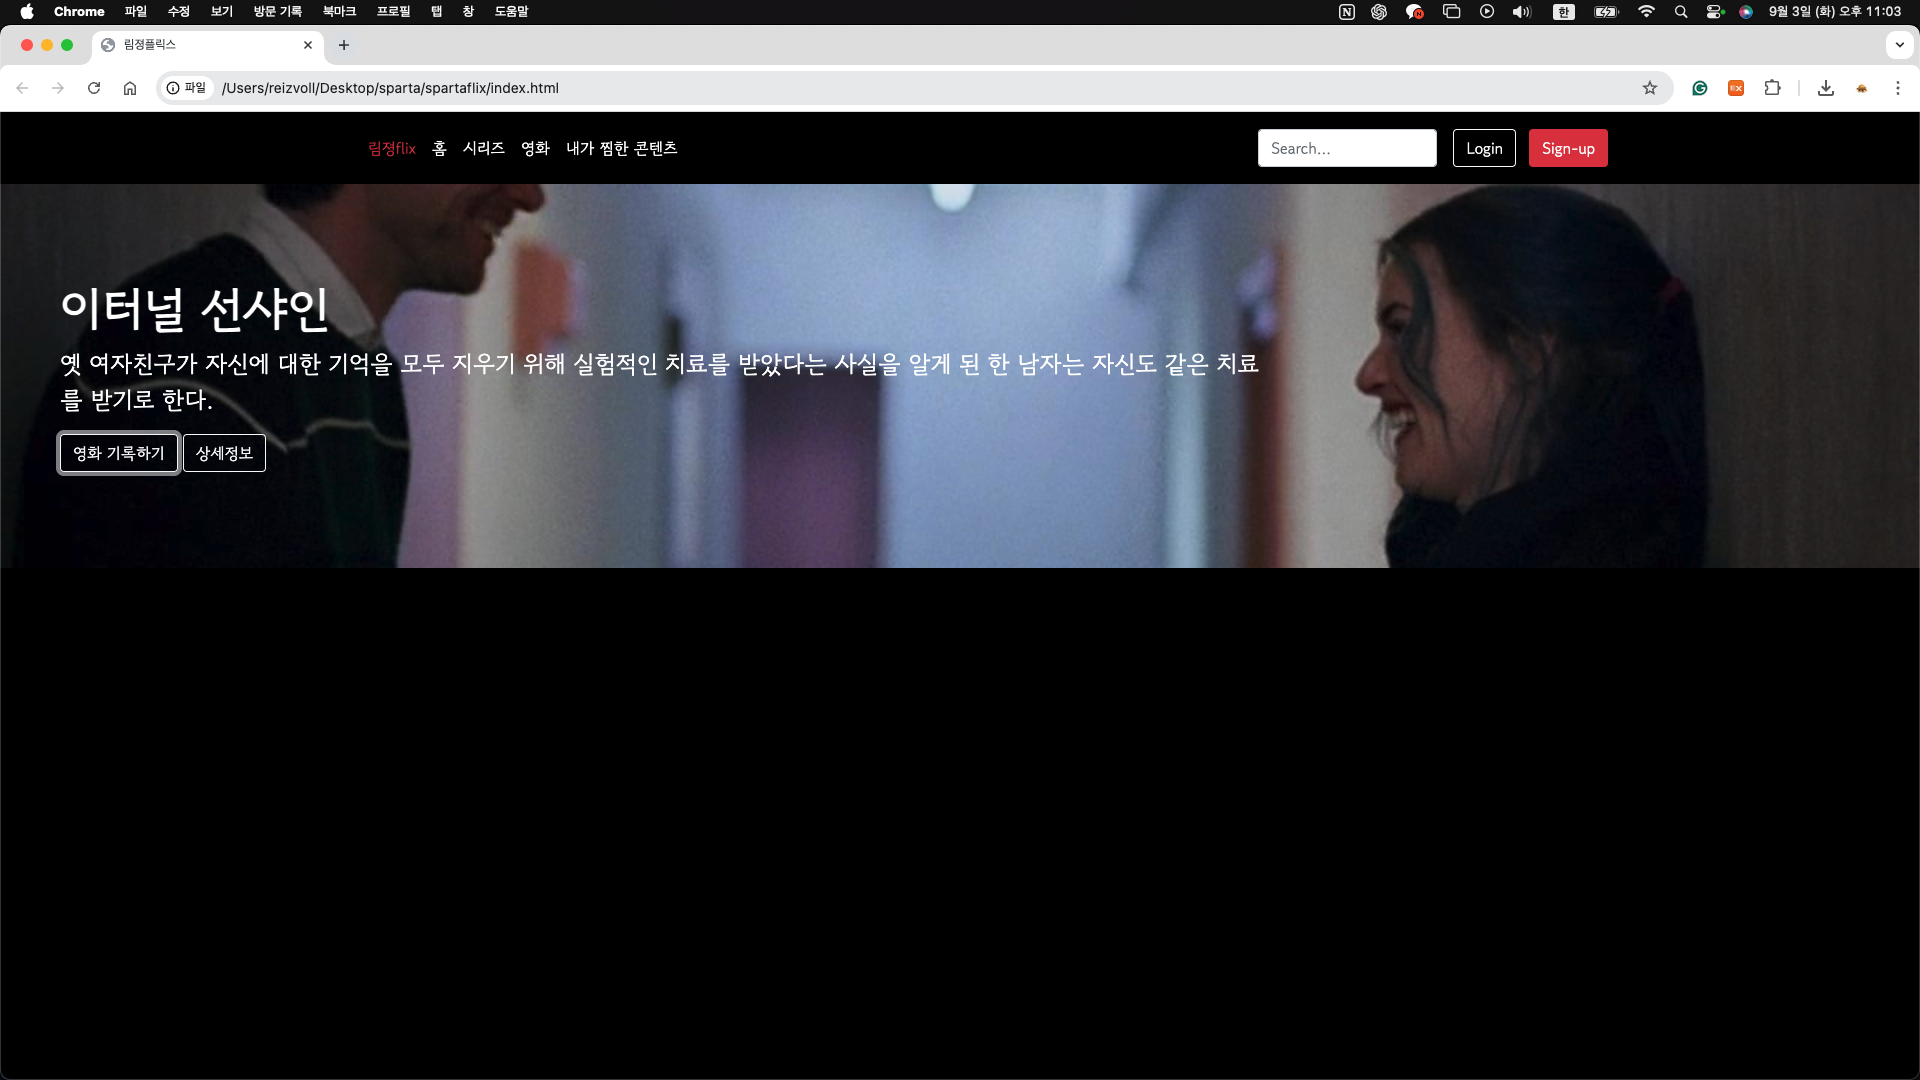Click the 영화 기록하기 button
Screen dimensions: 1920x1080
tap(118, 453)
